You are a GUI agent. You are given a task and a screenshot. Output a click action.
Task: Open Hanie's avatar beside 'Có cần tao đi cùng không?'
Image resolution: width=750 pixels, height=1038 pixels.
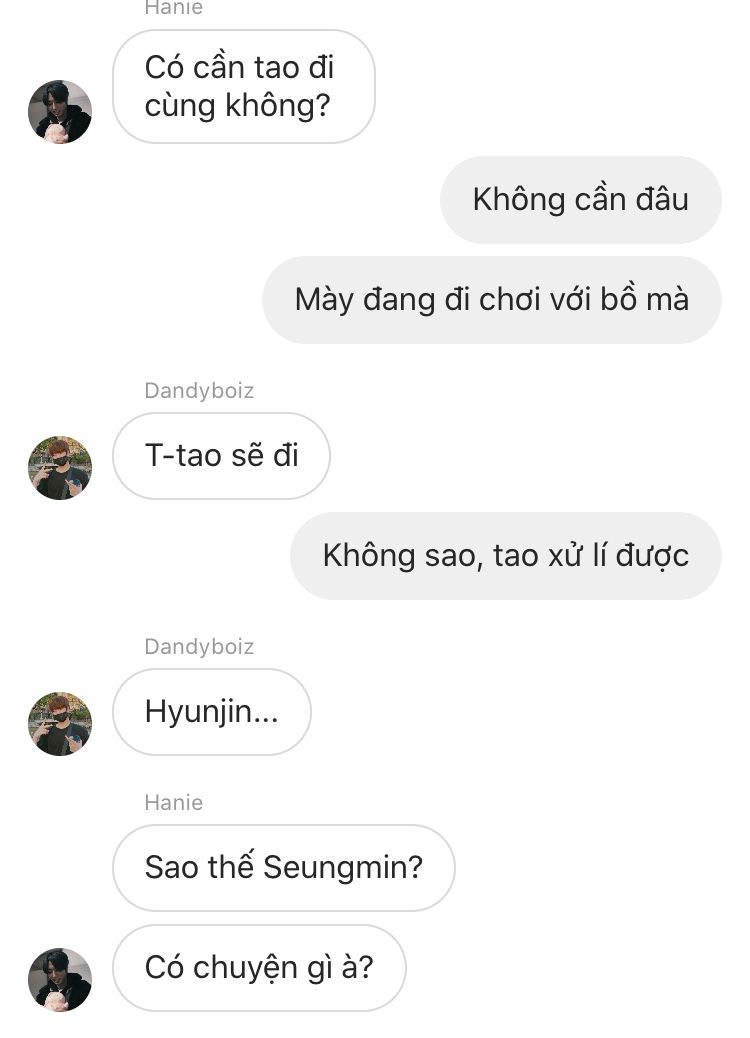[60, 111]
